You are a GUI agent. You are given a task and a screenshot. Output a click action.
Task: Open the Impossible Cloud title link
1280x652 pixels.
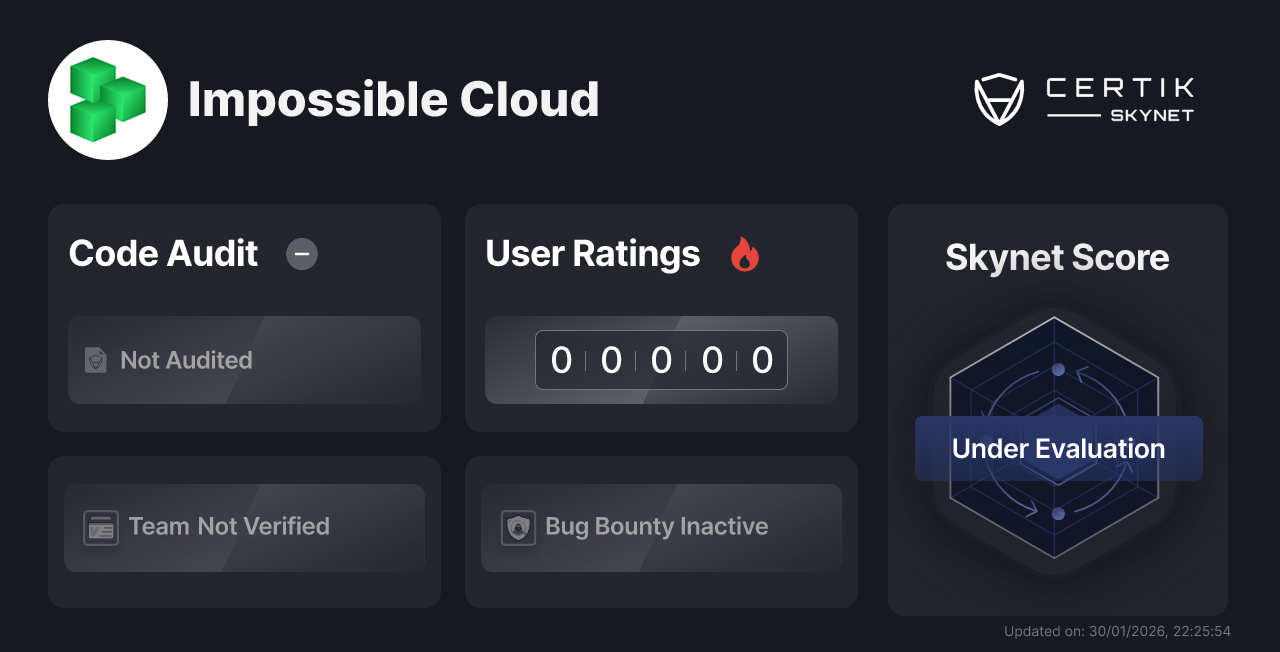coord(394,100)
